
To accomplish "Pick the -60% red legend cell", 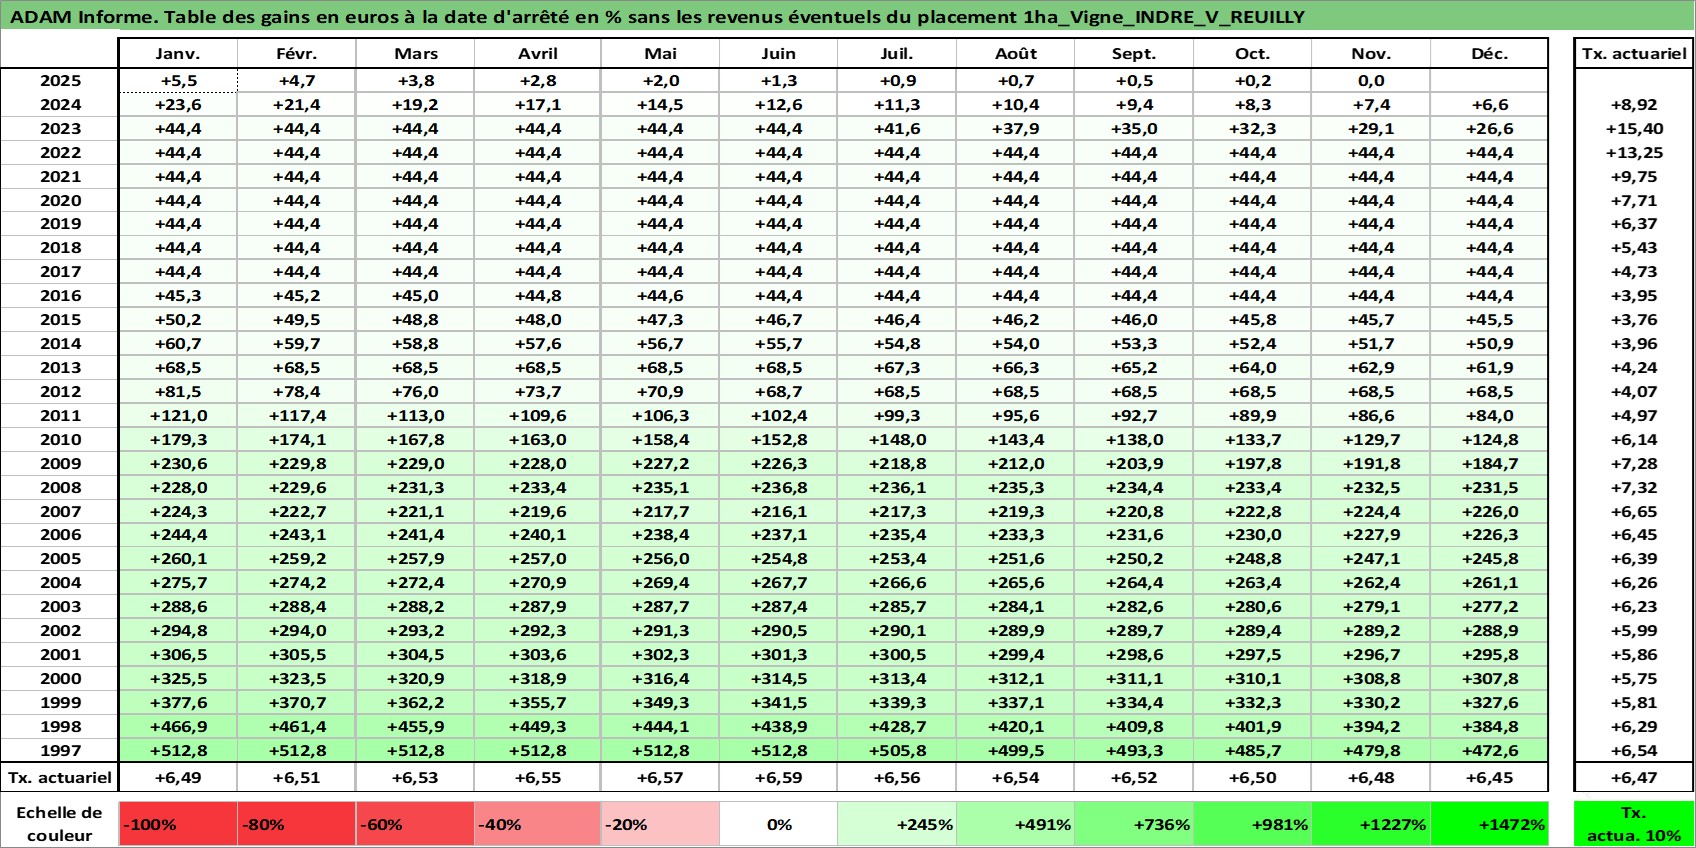I will point(416,824).
